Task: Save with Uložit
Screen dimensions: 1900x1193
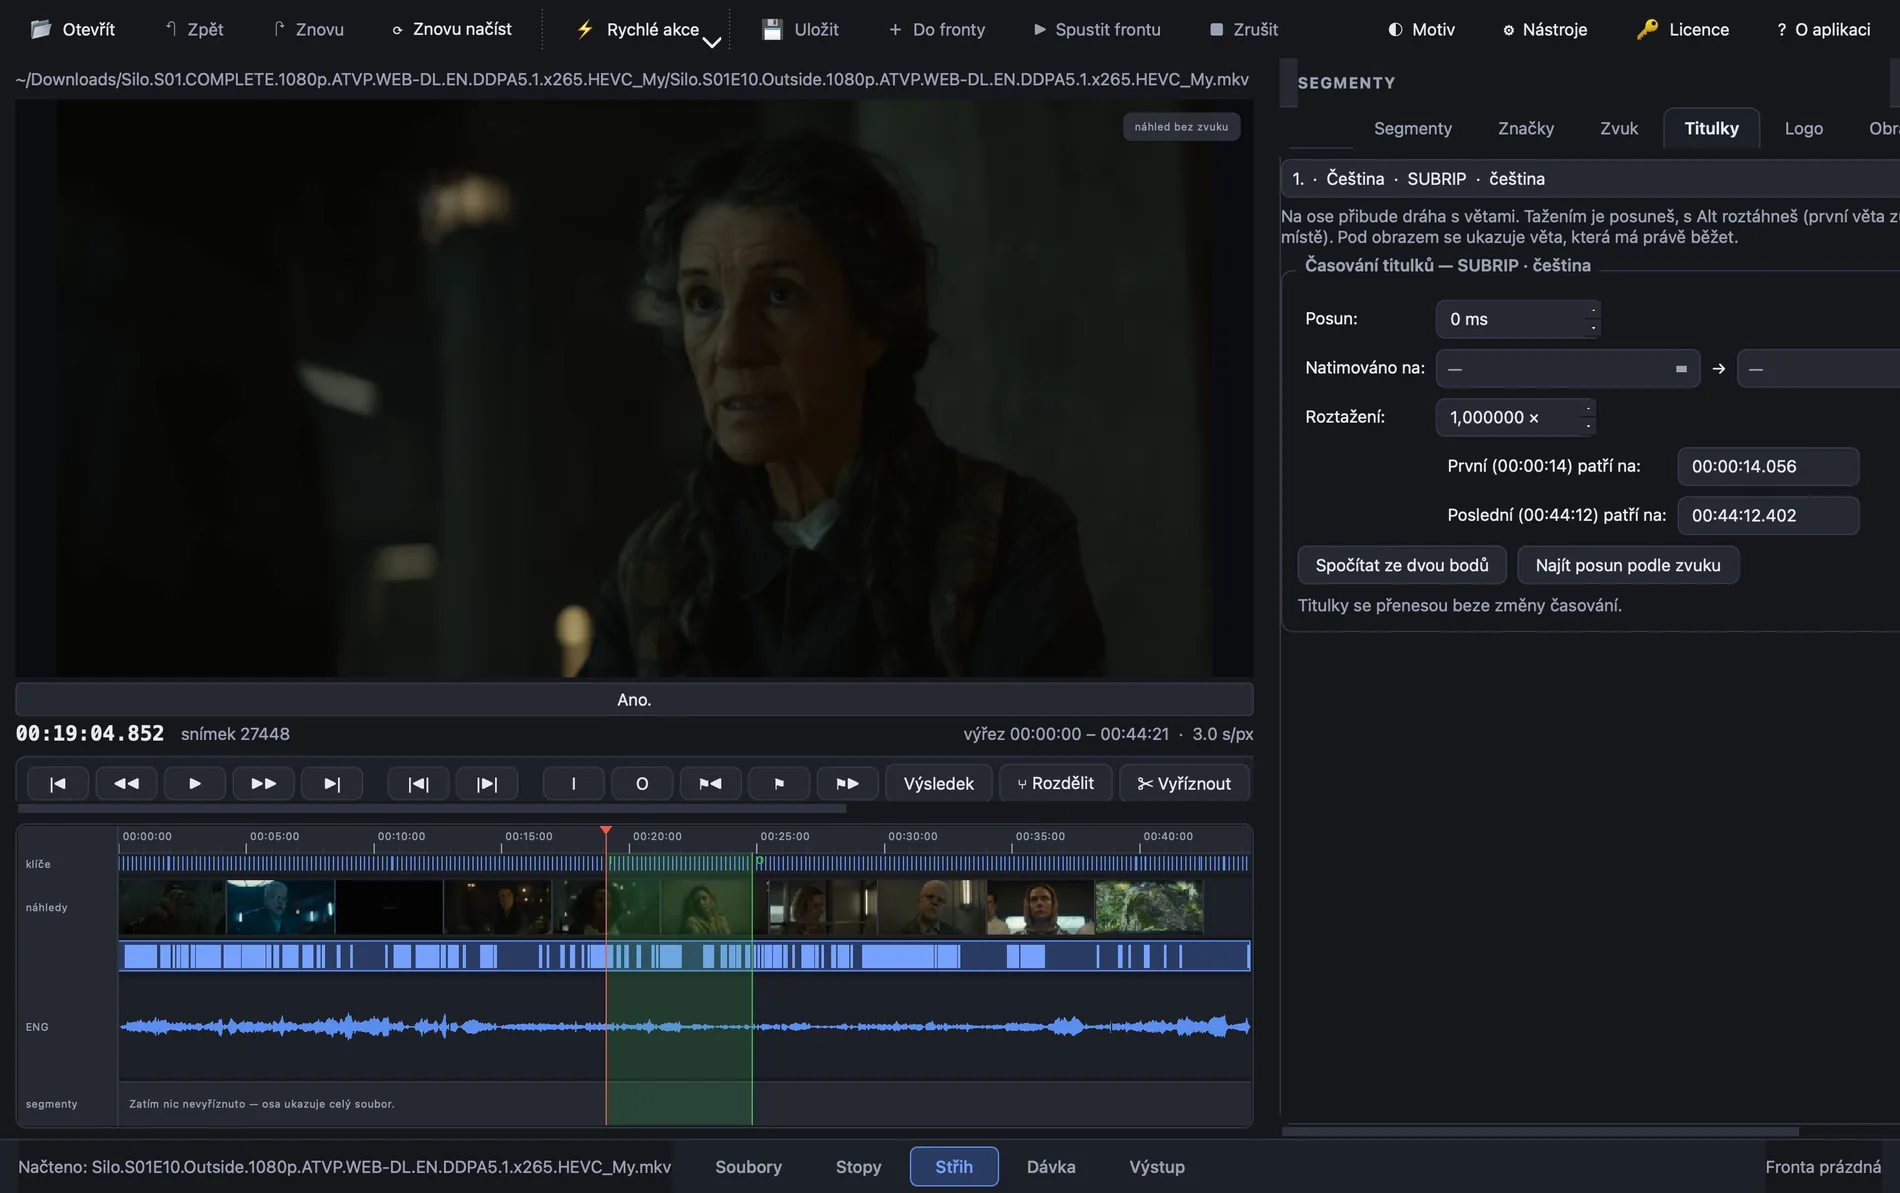Action: pyautogui.click(x=801, y=29)
